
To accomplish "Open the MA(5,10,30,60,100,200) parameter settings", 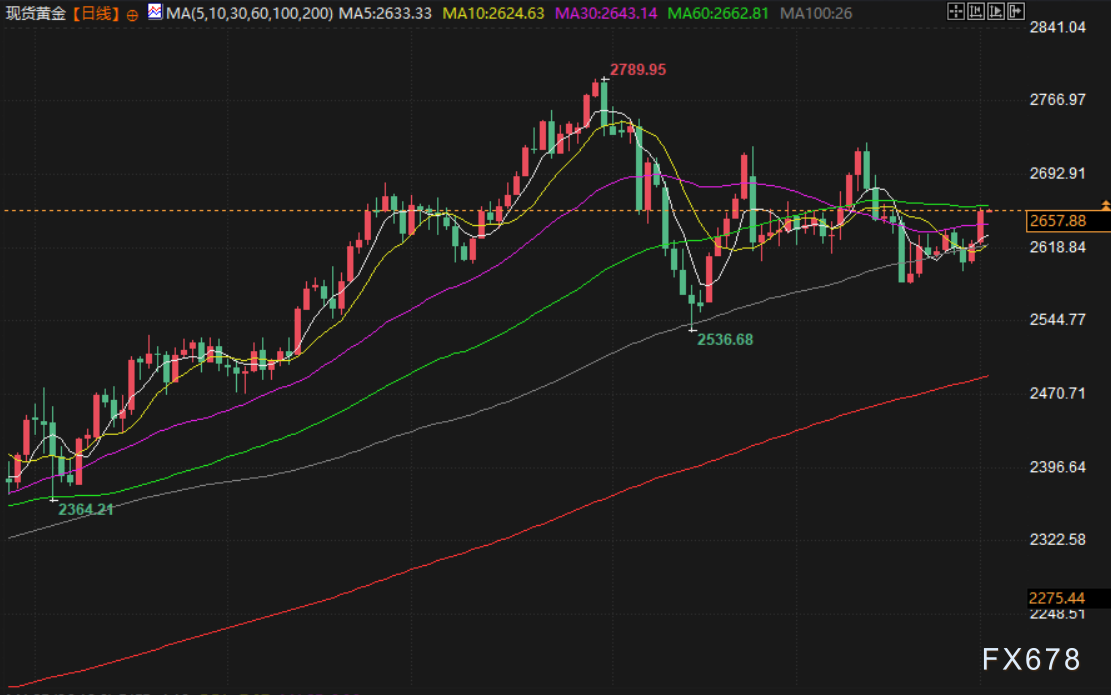I will [x=250, y=14].
